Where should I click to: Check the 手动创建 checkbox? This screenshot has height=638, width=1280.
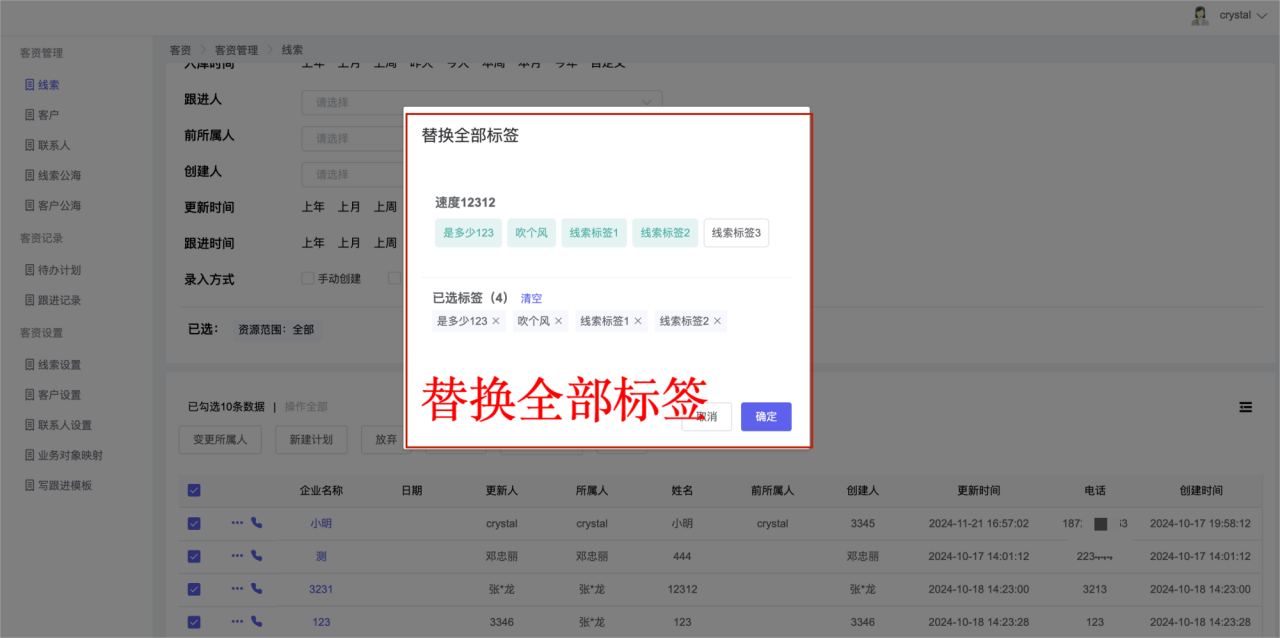(308, 279)
